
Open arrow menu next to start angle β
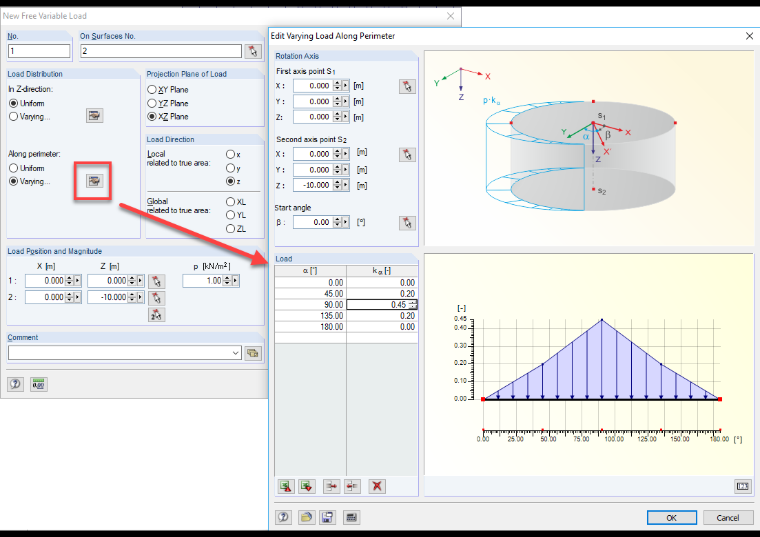click(x=346, y=222)
